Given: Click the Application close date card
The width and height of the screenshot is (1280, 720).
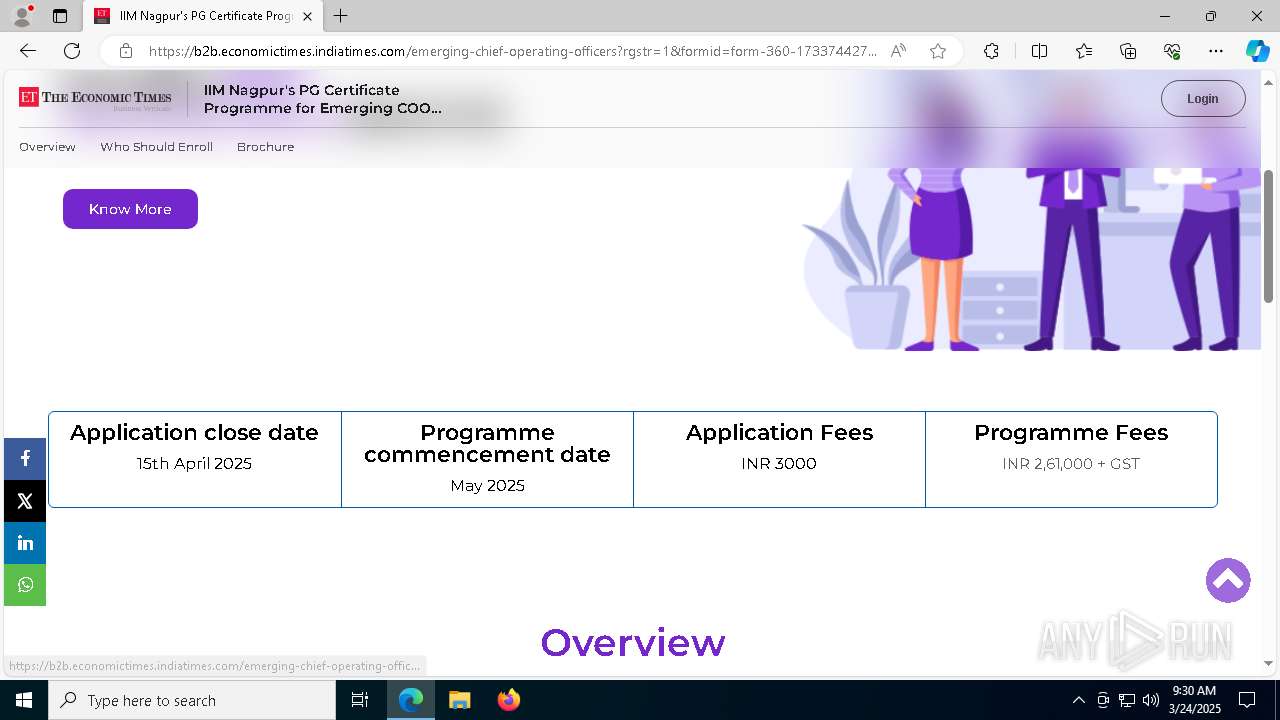Looking at the screenshot, I should click(x=195, y=459).
